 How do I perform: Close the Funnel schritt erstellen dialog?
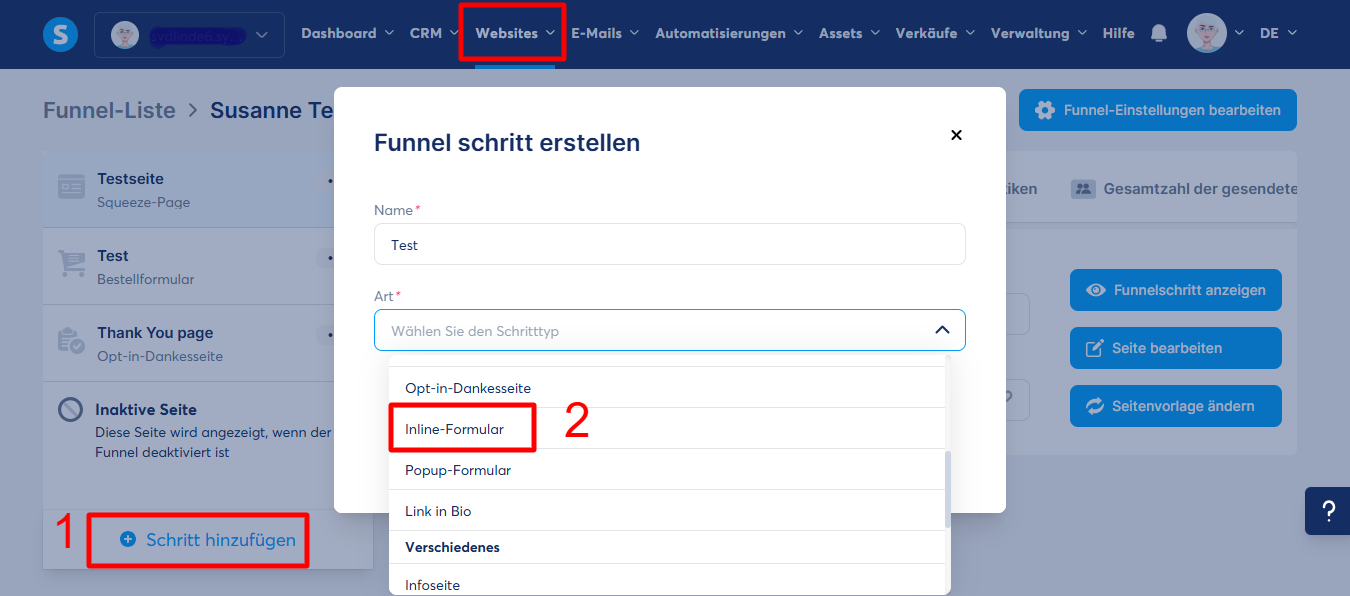click(956, 135)
